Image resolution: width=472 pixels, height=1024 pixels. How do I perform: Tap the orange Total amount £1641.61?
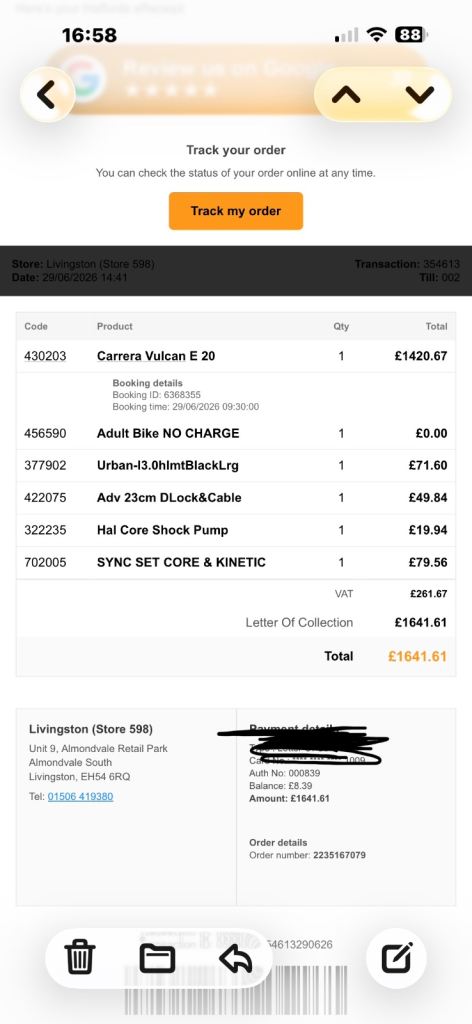[417, 656]
